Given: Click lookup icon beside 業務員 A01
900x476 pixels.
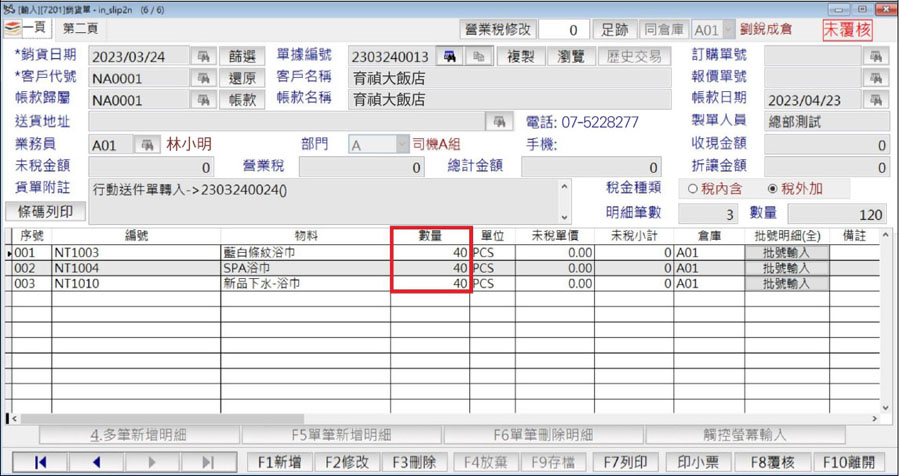Looking at the screenshot, I should 148,144.
